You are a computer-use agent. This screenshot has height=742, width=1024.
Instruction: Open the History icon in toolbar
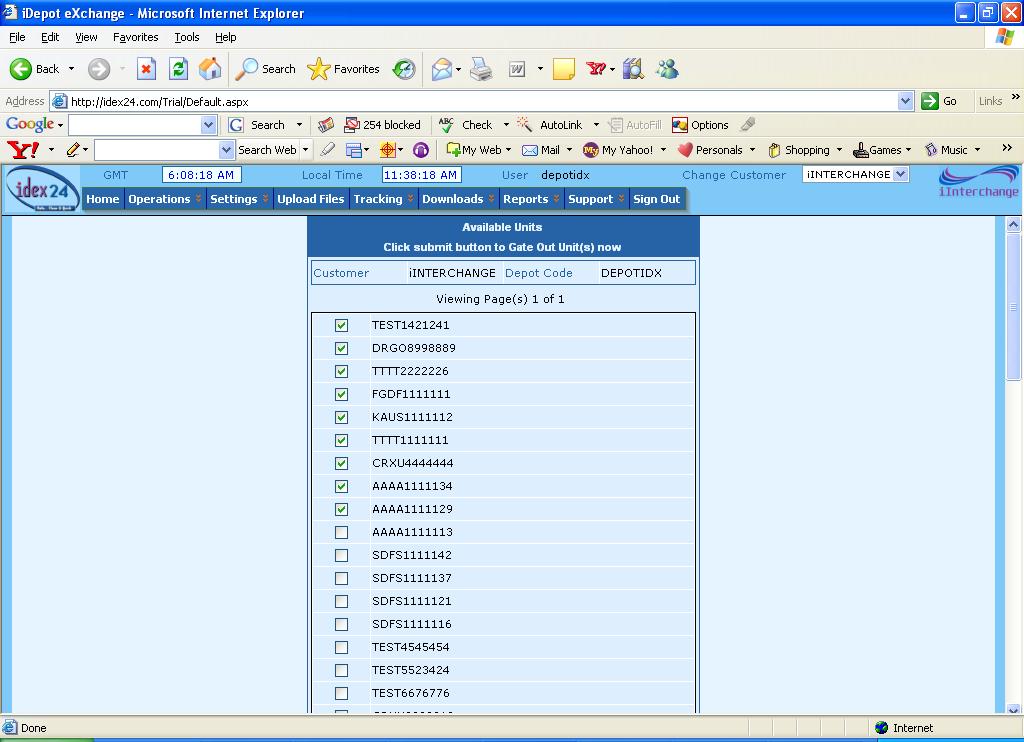pyautogui.click(x=404, y=69)
